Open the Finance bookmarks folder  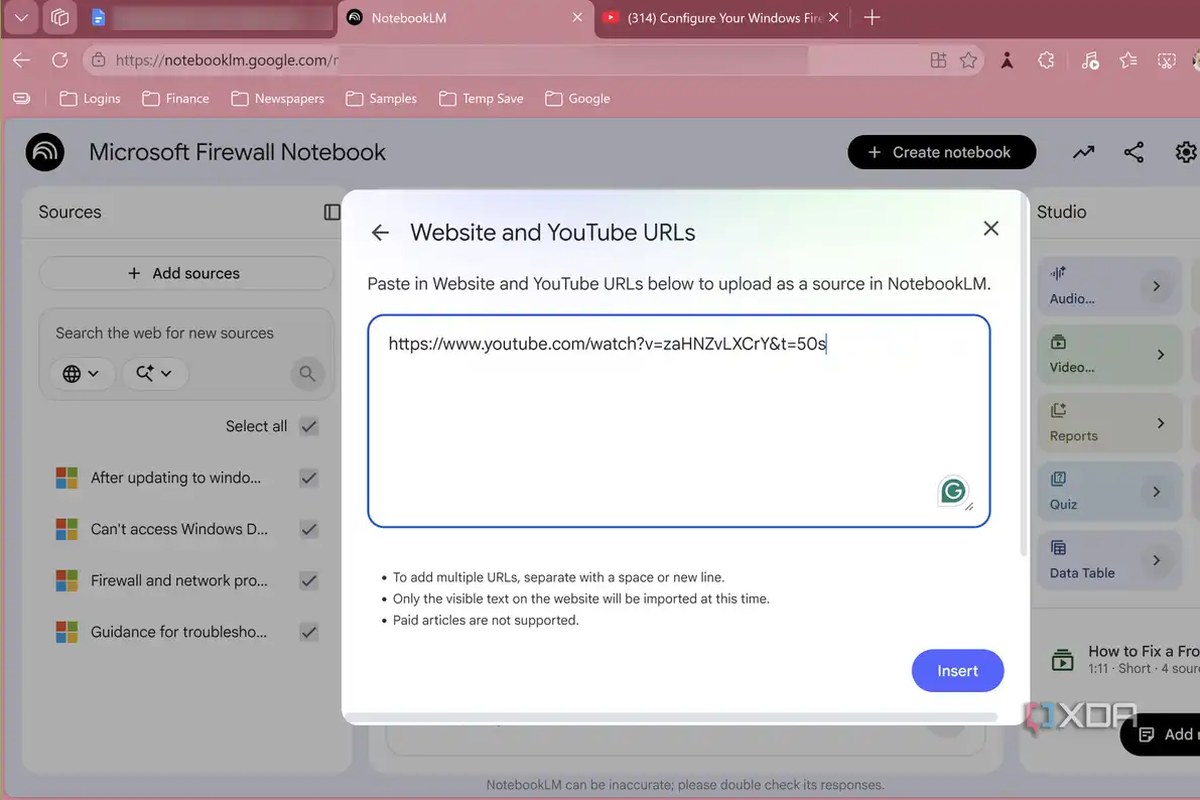point(176,98)
